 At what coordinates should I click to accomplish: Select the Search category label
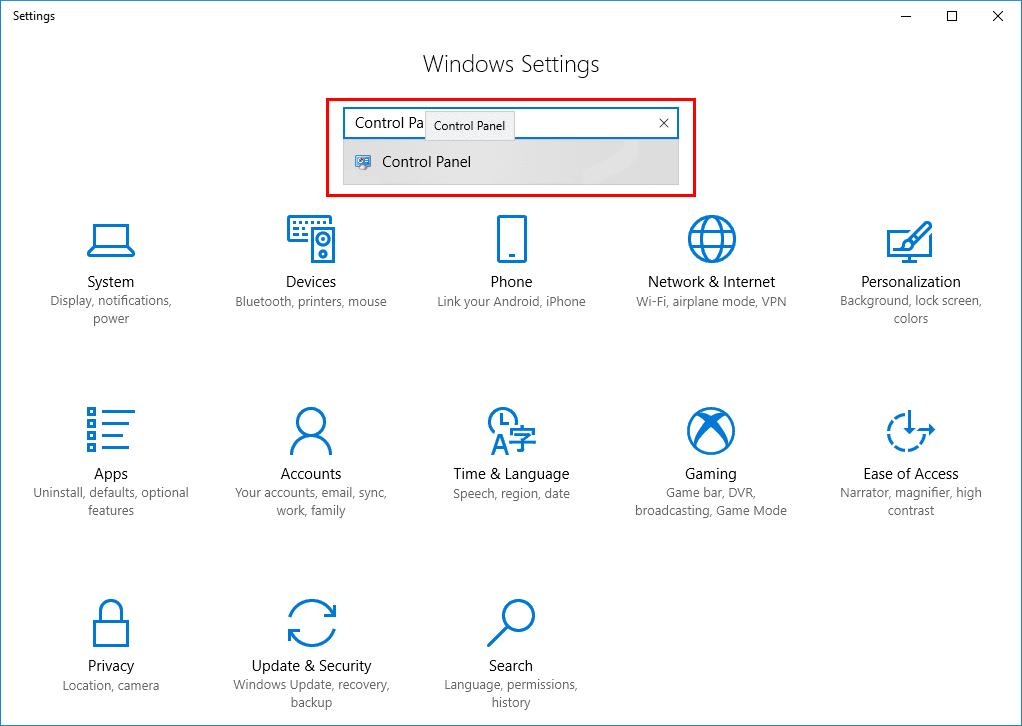click(511, 665)
